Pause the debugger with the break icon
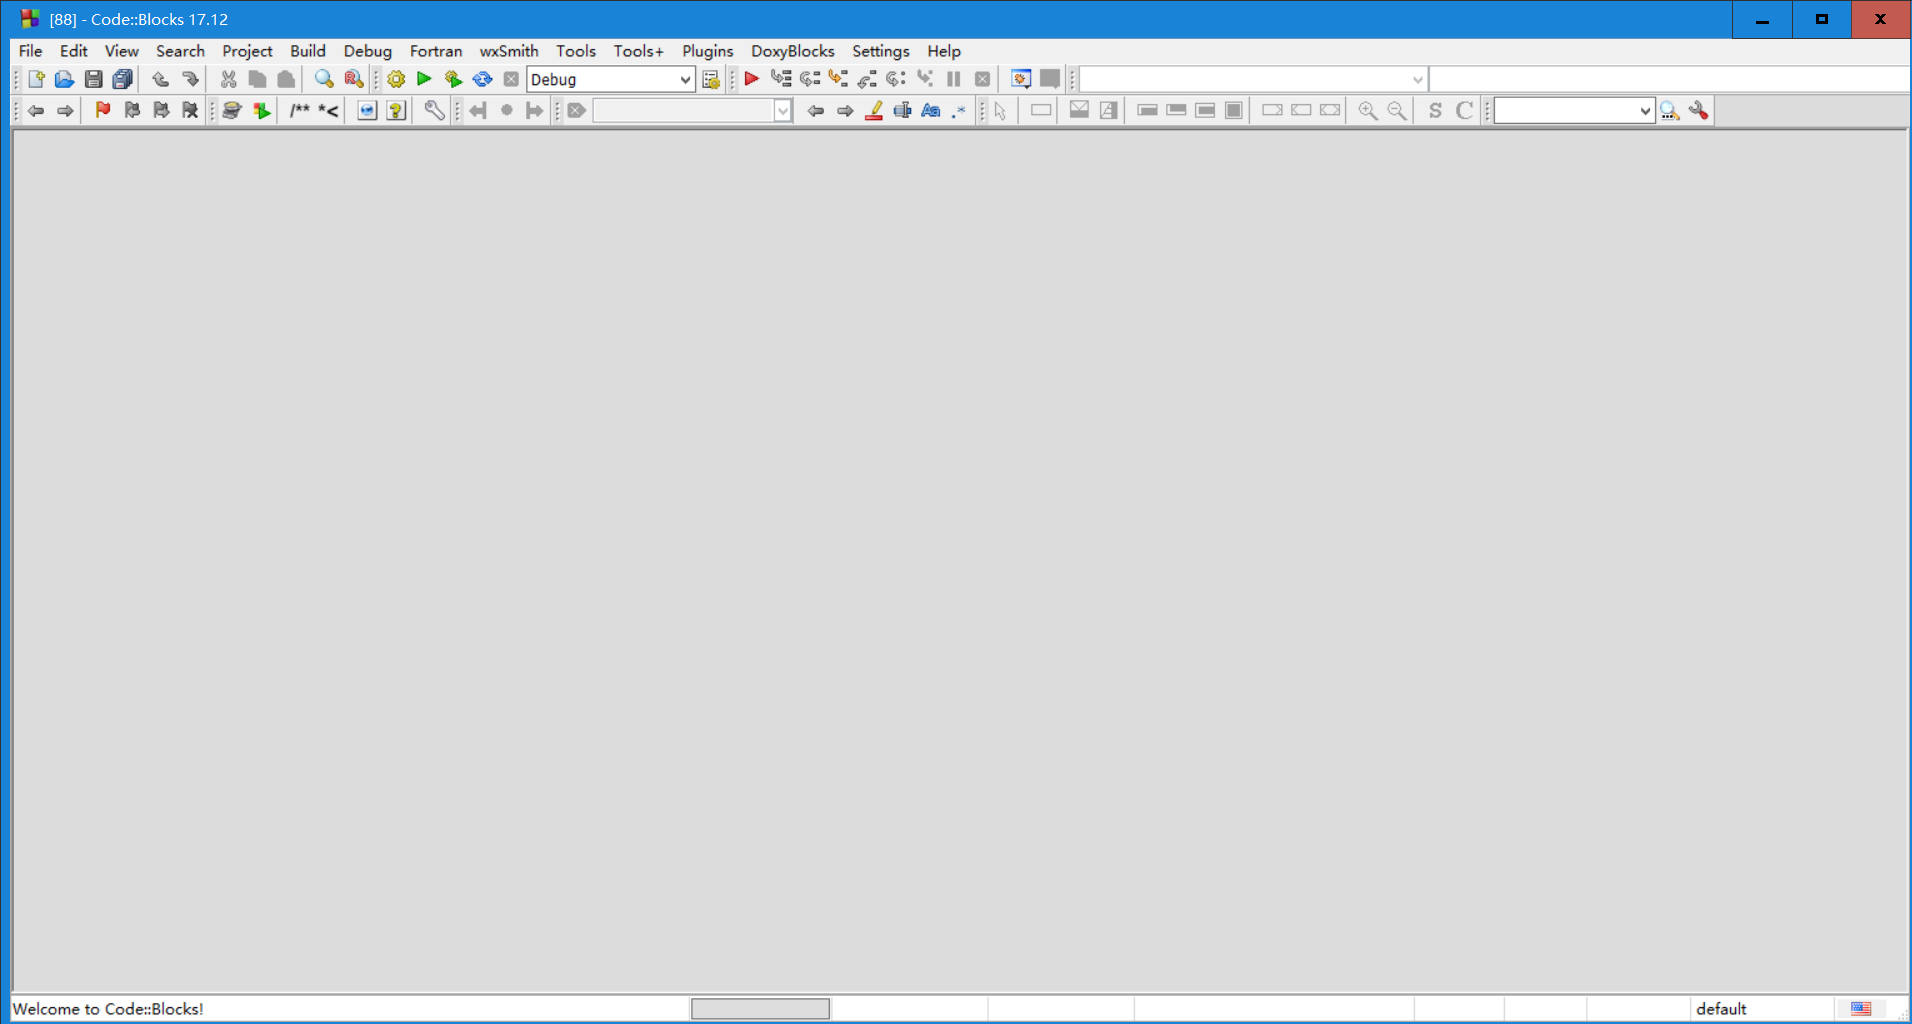 pyautogui.click(x=954, y=79)
